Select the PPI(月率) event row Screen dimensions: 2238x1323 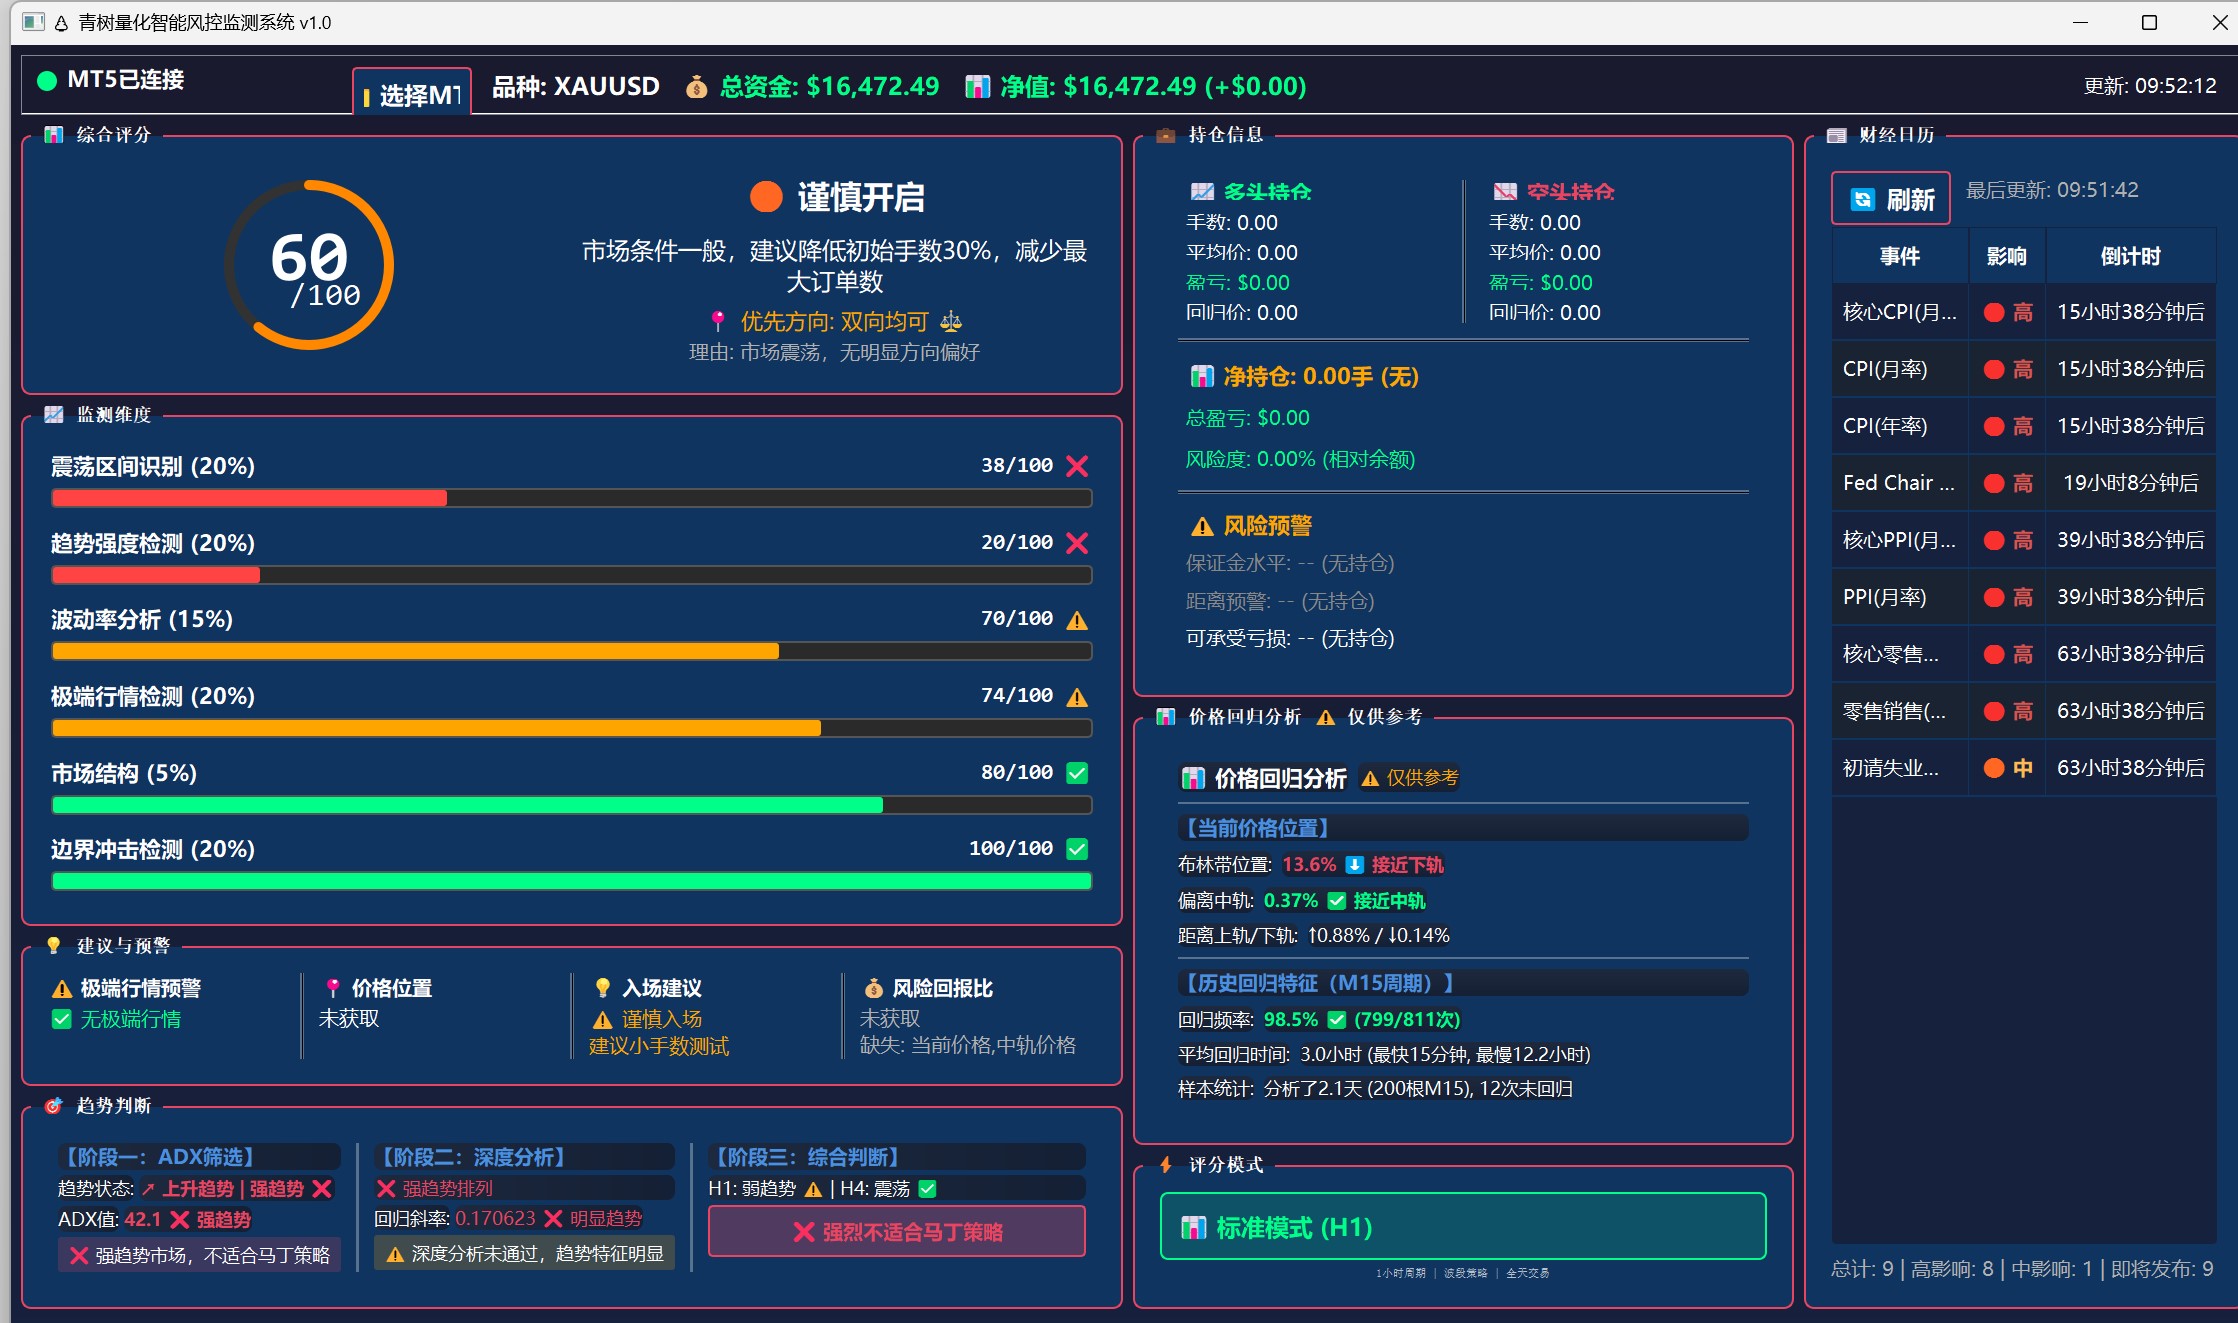[x=2024, y=597]
